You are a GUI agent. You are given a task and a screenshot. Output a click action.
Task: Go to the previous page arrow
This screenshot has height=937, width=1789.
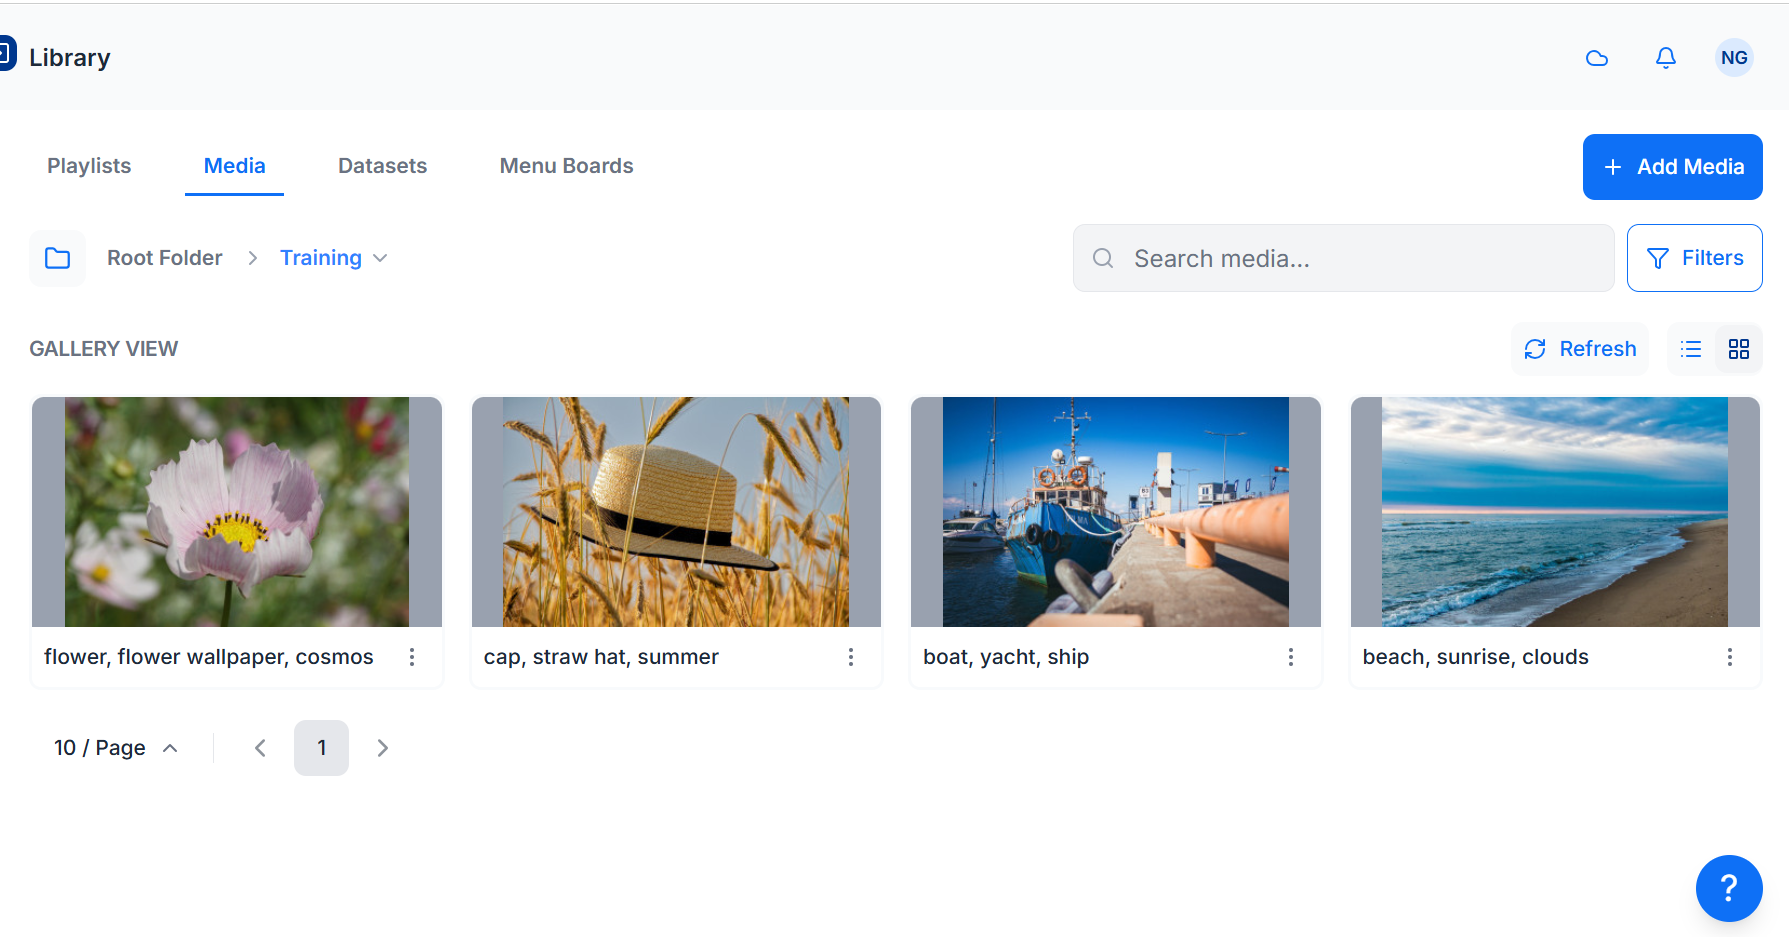click(260, 748)
